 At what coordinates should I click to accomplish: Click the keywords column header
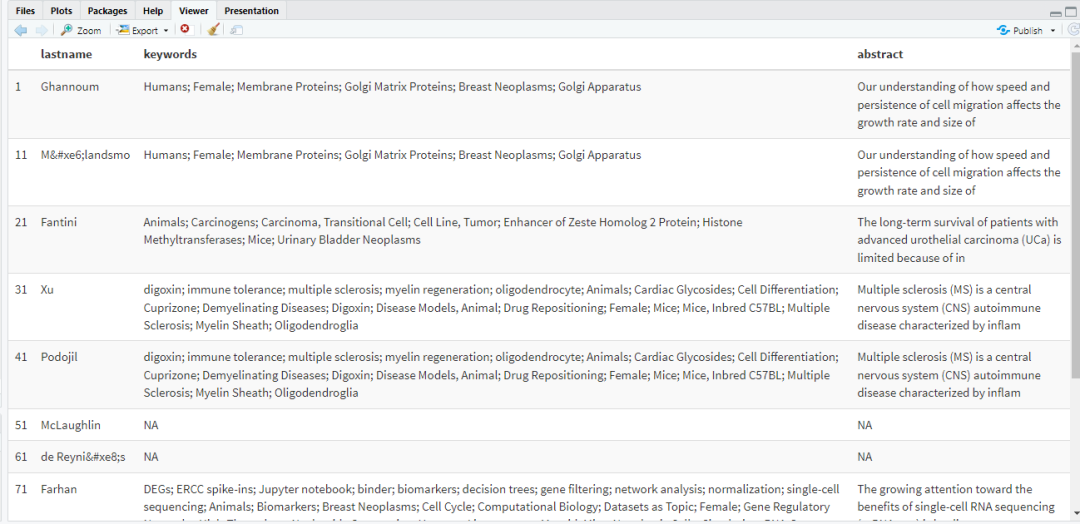pos(170,54)
